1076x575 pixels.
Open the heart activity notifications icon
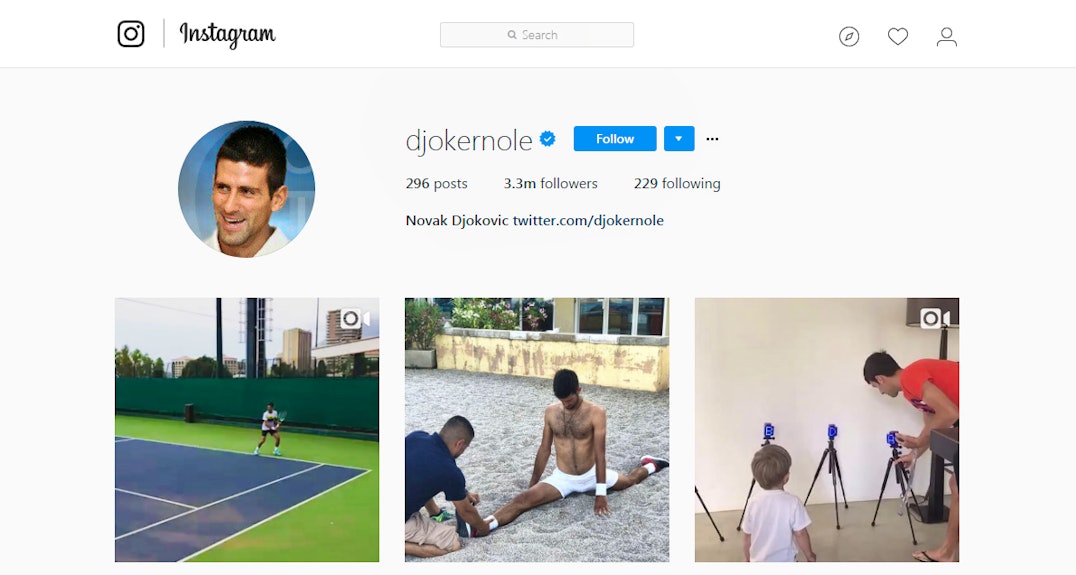click(x=898, y=36)
